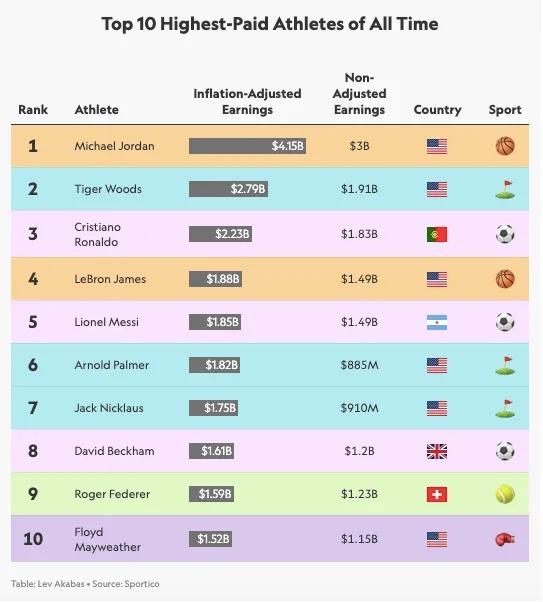This screenshot has height=602, width=543.
Task: Select the Sport column header
Action: [505, 110]
